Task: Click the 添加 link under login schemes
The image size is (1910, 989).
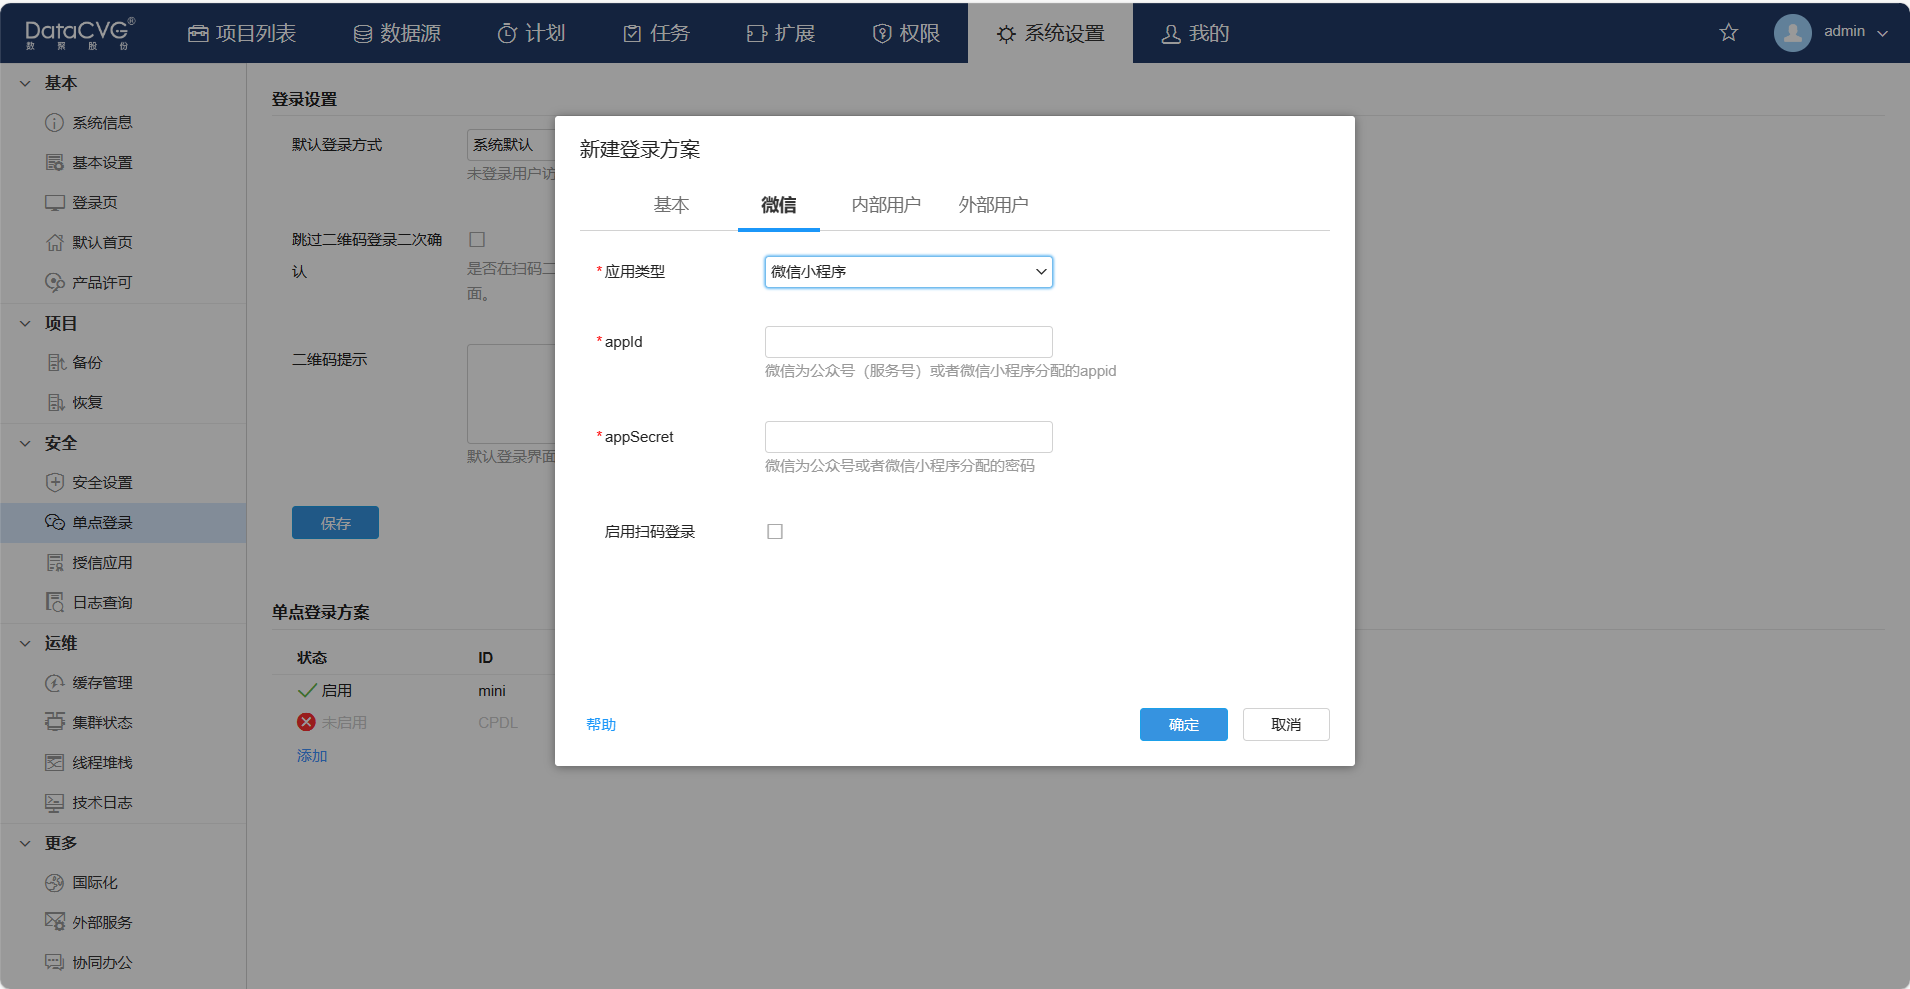Action: click(312, 755)
